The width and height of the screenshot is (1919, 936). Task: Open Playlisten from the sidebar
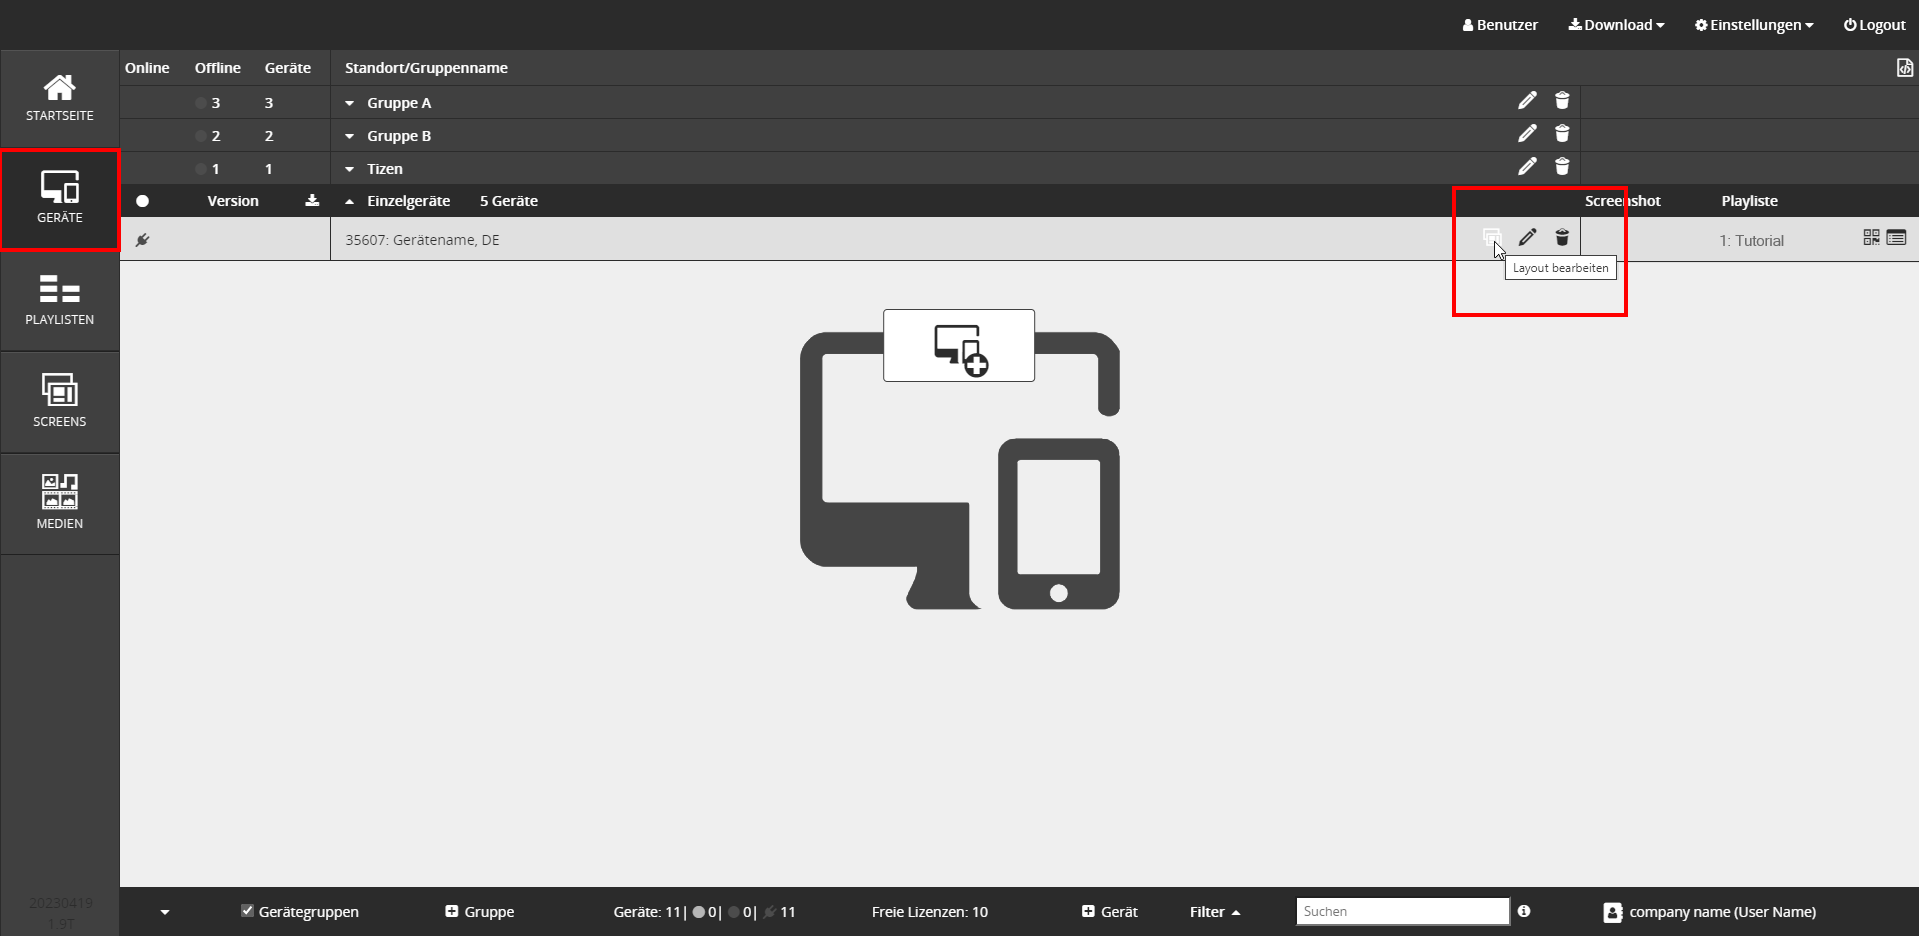(x=60, y=301)
